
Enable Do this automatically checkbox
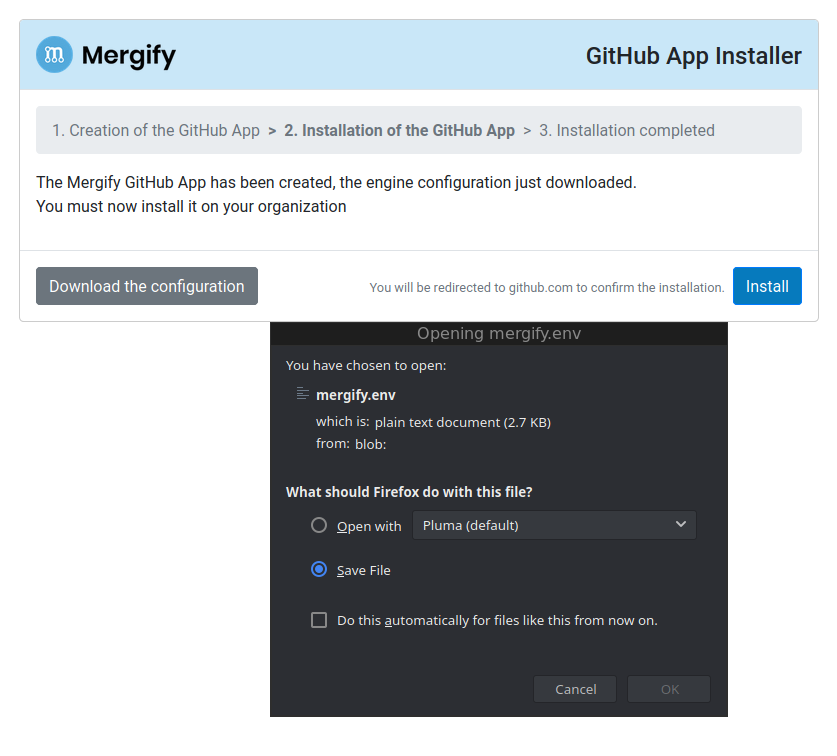(319, 620)
